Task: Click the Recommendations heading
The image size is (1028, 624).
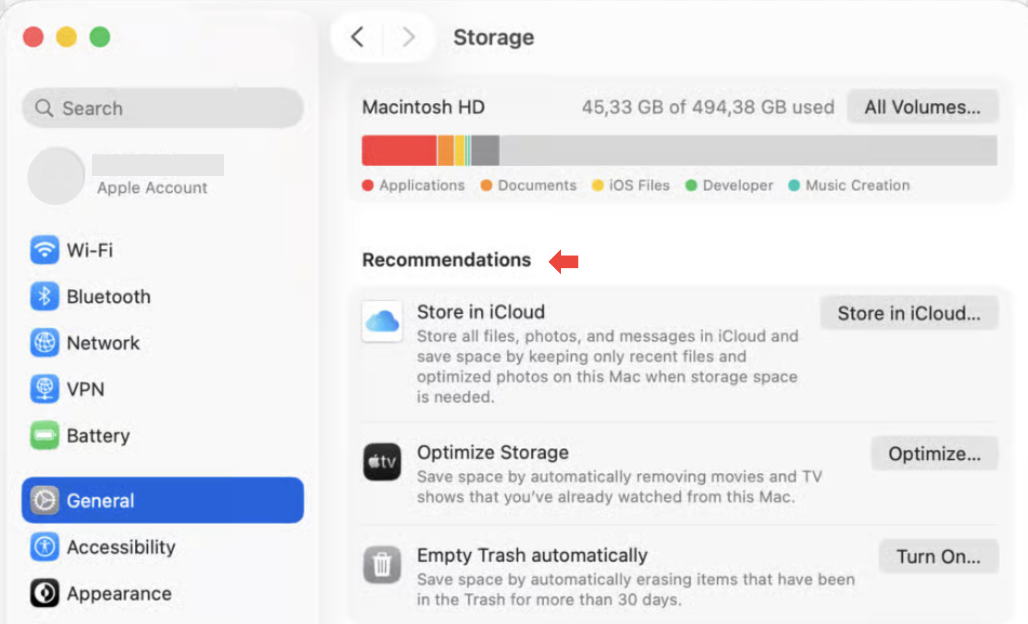Action: point(446,260)
